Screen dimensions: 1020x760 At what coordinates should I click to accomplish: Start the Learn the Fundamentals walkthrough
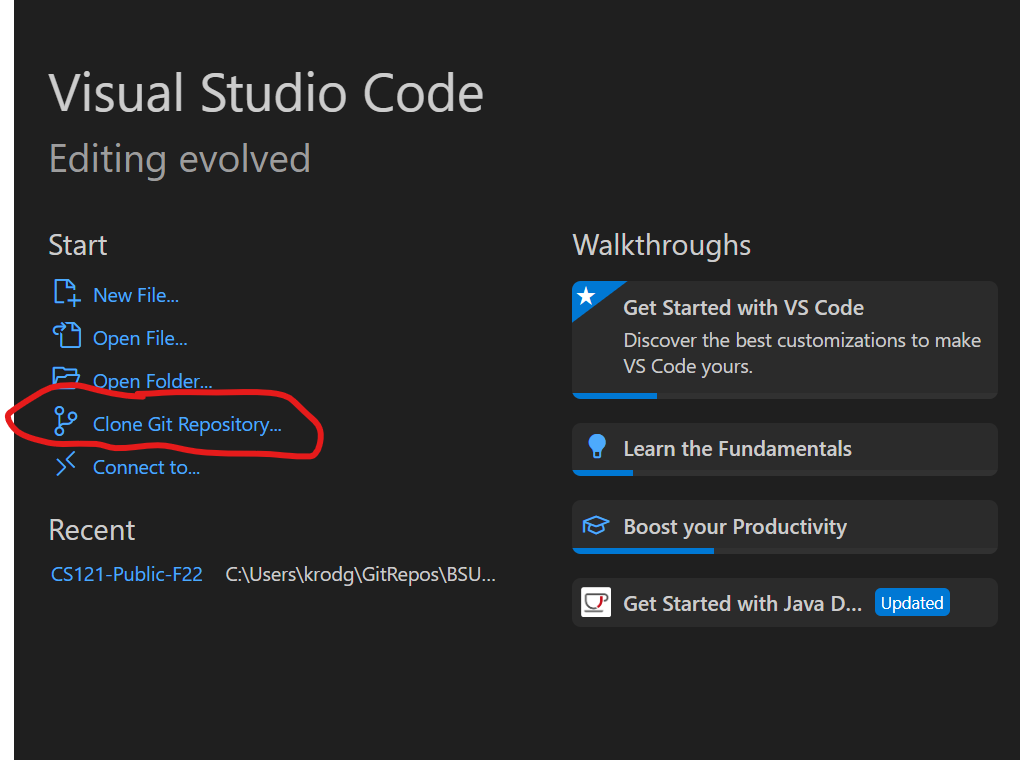(737, 448)
